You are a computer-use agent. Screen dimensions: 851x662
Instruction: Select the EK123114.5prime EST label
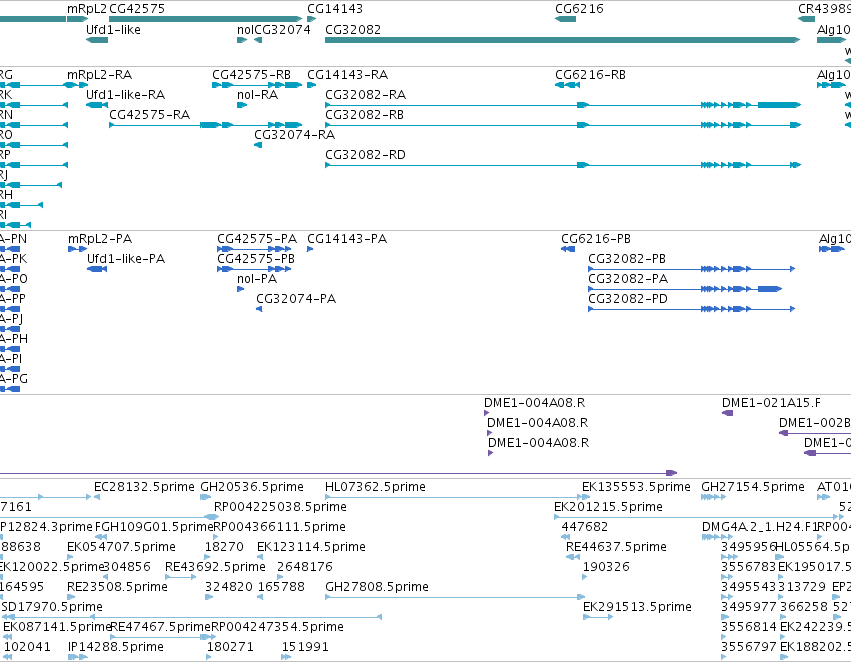click(311, 547)
